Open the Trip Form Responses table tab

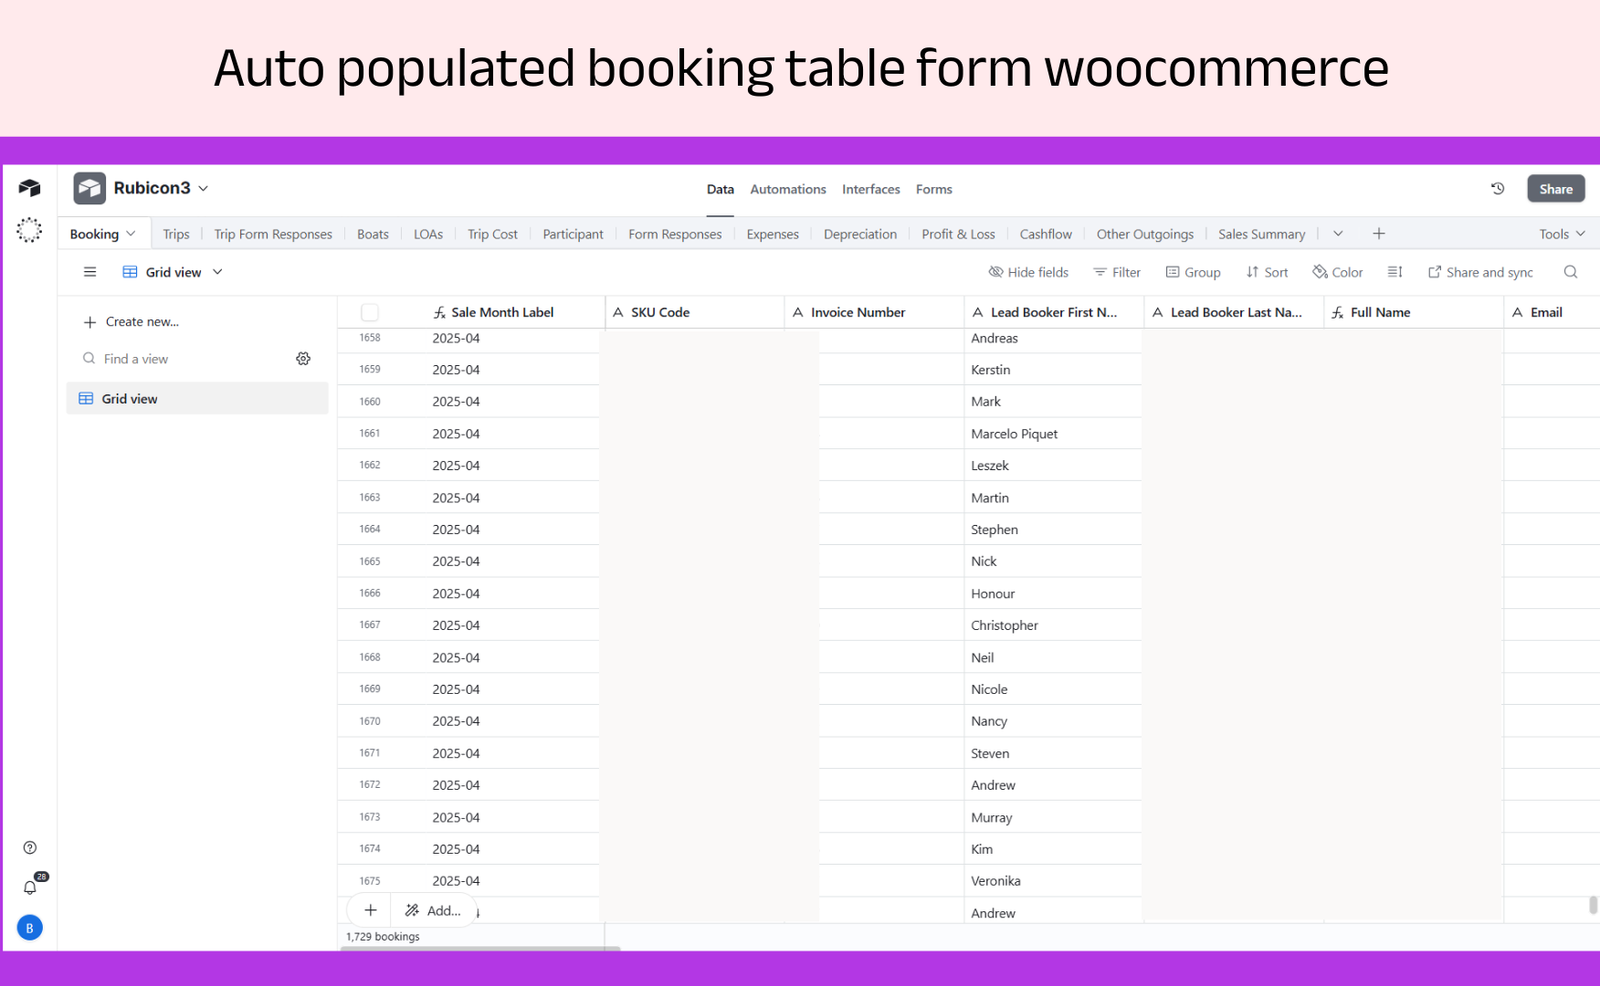[x=273, y=234]
